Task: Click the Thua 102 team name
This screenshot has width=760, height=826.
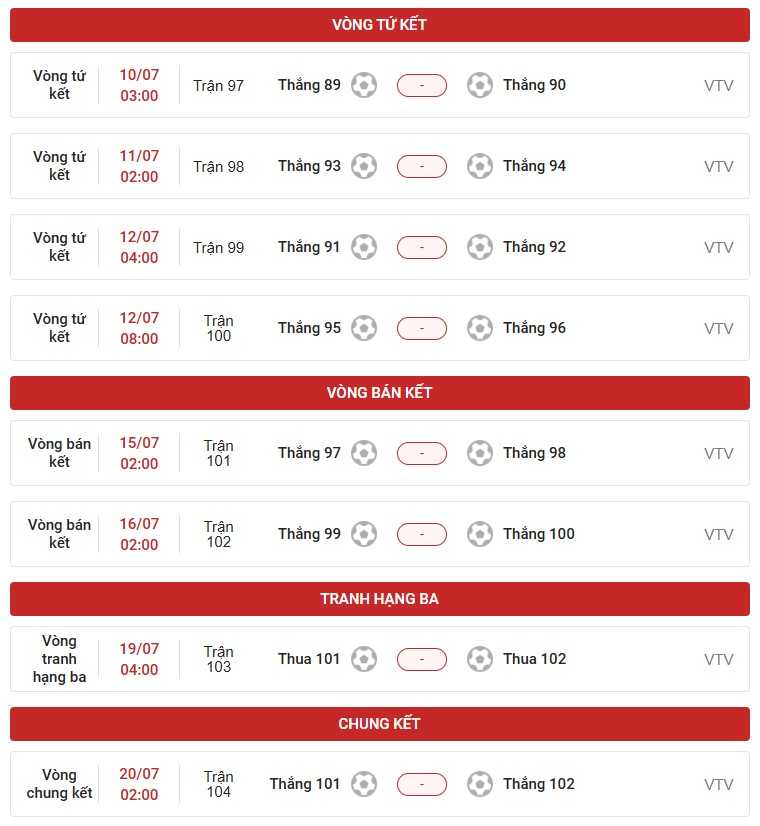Action: pyautogui.click(x=535, y=659)
